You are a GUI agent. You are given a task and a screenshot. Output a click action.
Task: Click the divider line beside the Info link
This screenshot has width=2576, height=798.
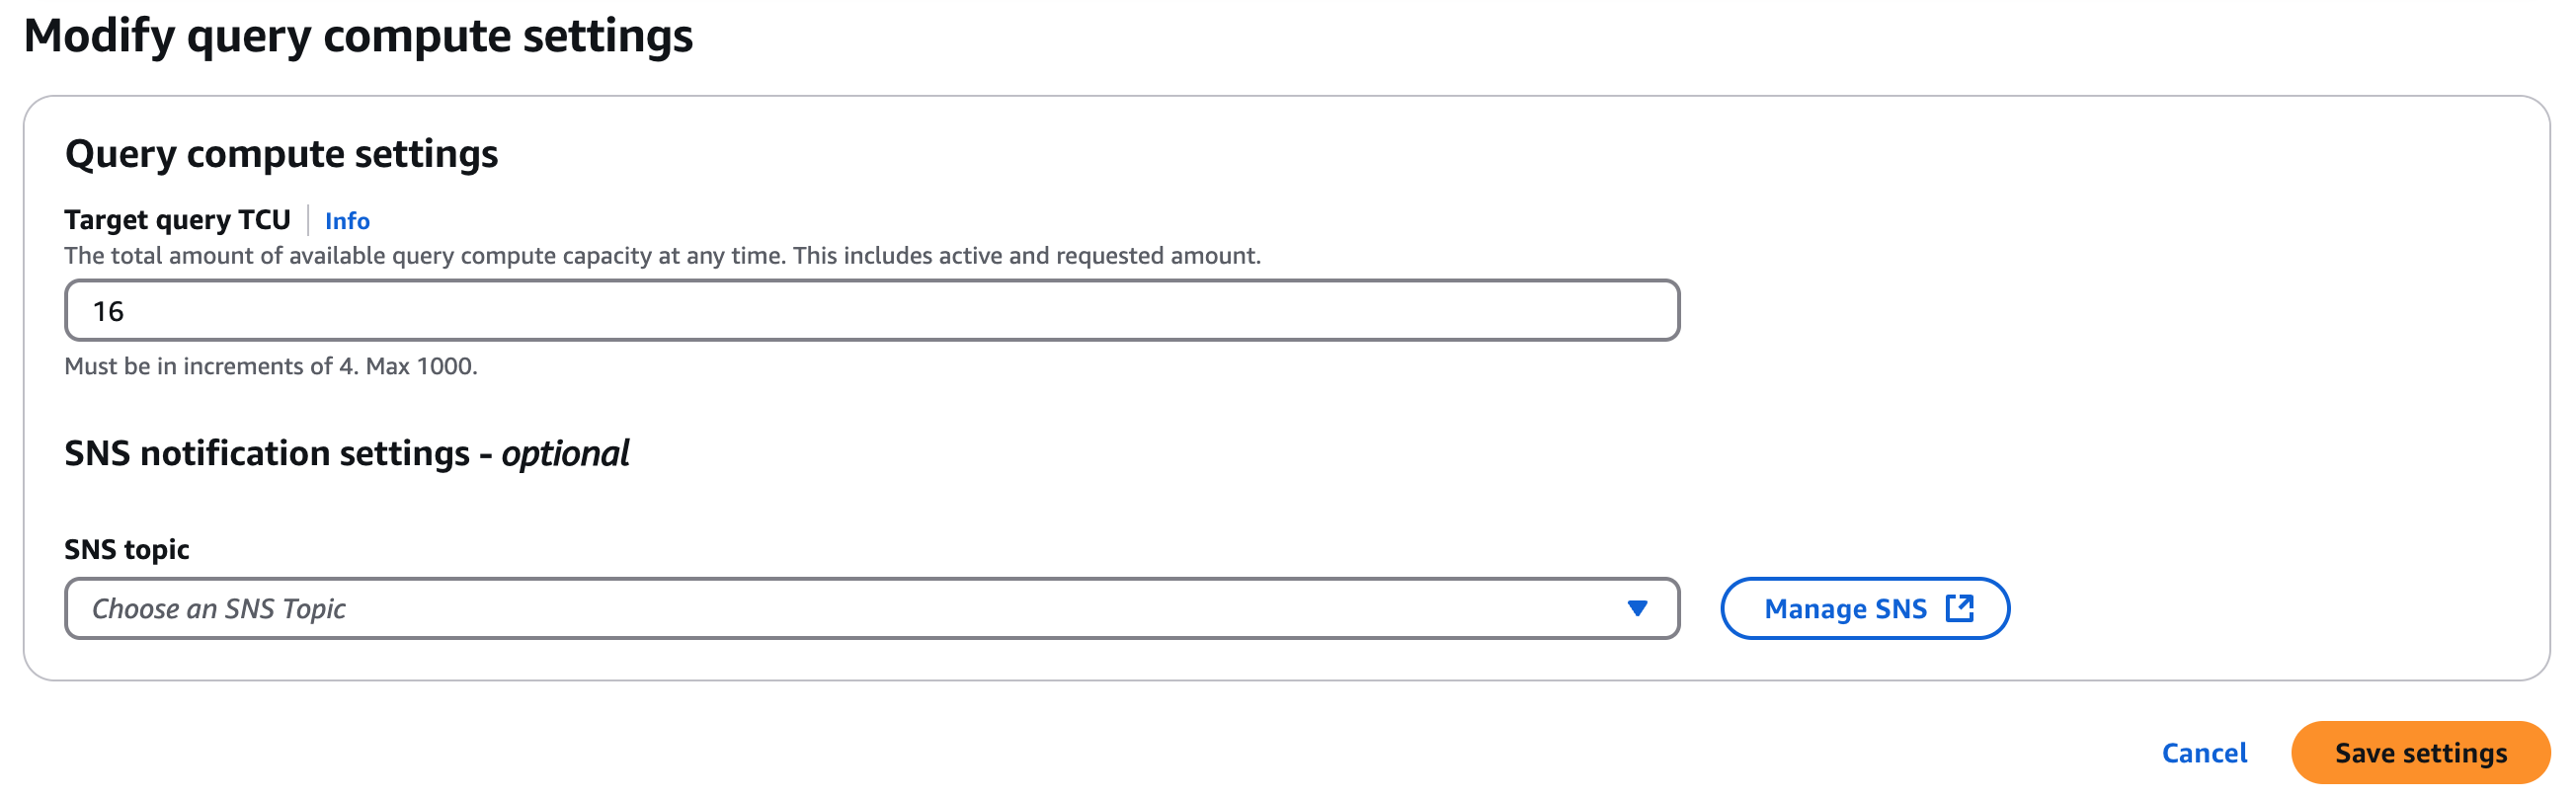(x=308, y=220)
